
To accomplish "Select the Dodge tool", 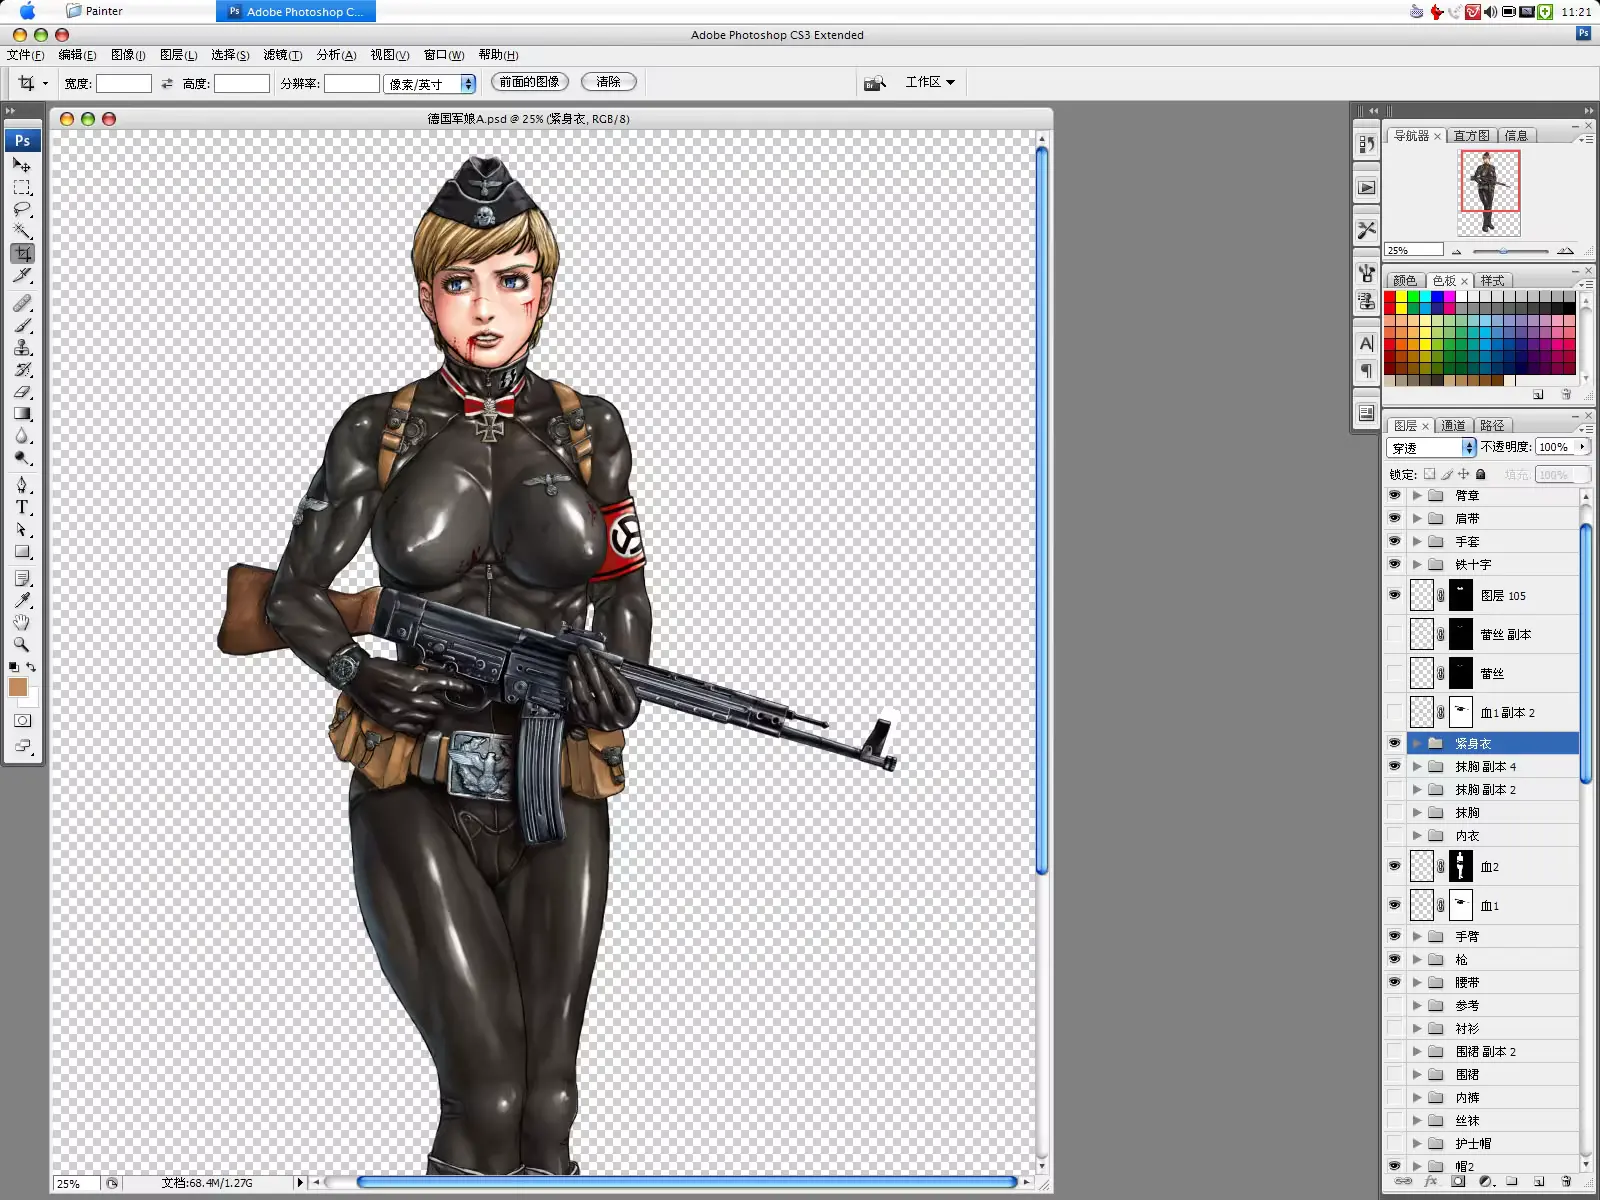I will pyautogui.click(x=22, y=458).
